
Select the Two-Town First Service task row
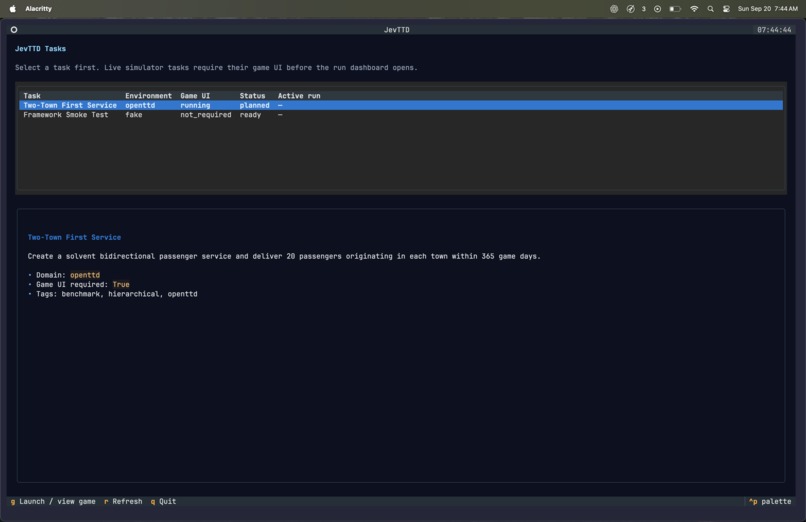[x=401, y=105]
